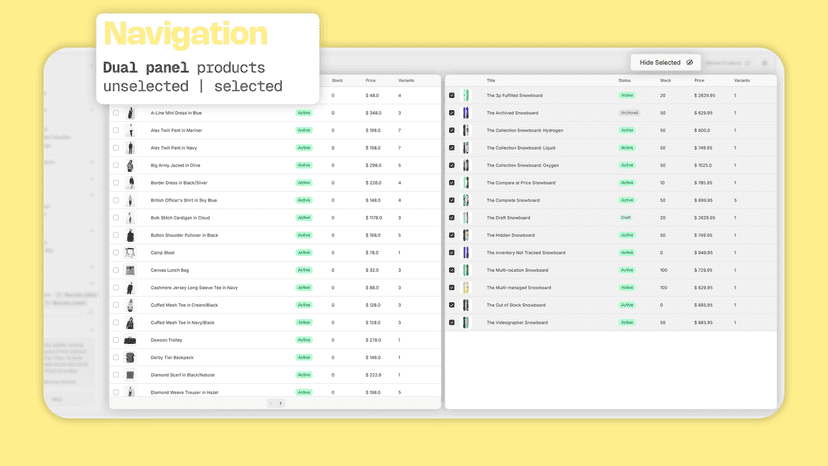This screenshot has height=466, width=828.
Task: Click 'Cuffed Mesh Tee in Cream/Black' title
Action: point(184,305)
